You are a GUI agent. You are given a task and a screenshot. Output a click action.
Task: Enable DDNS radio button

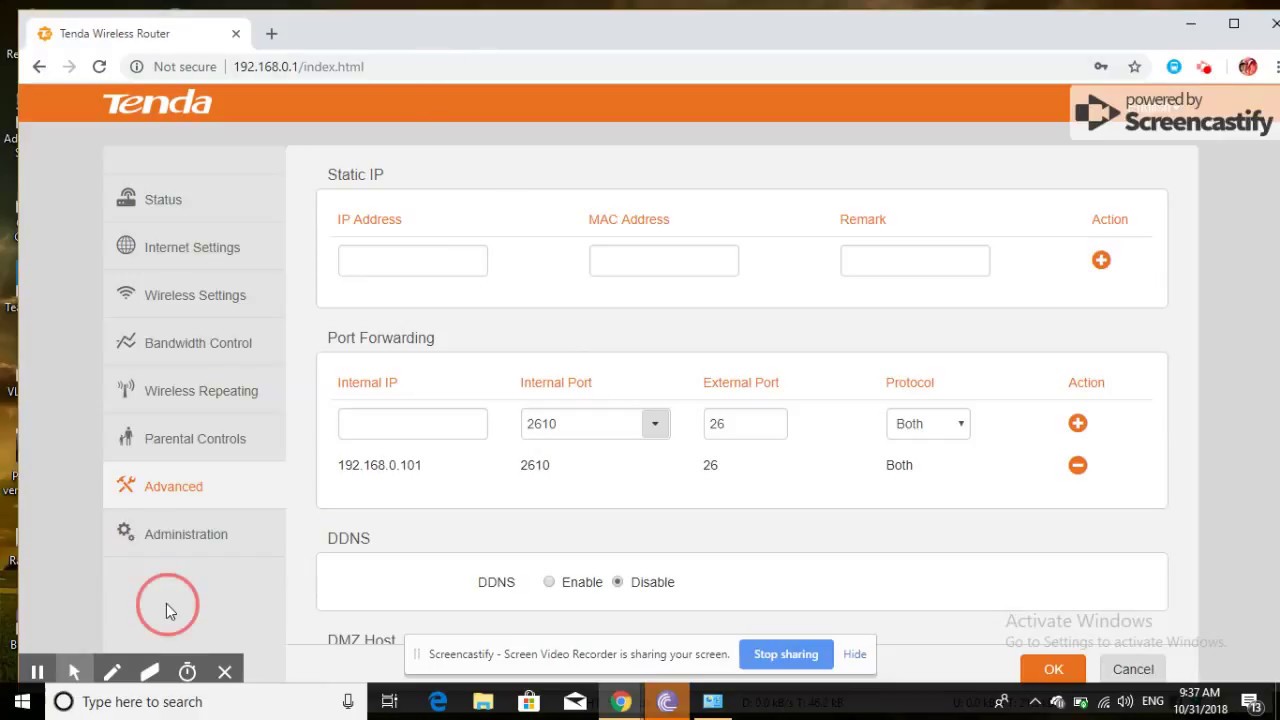coord(549,582)
